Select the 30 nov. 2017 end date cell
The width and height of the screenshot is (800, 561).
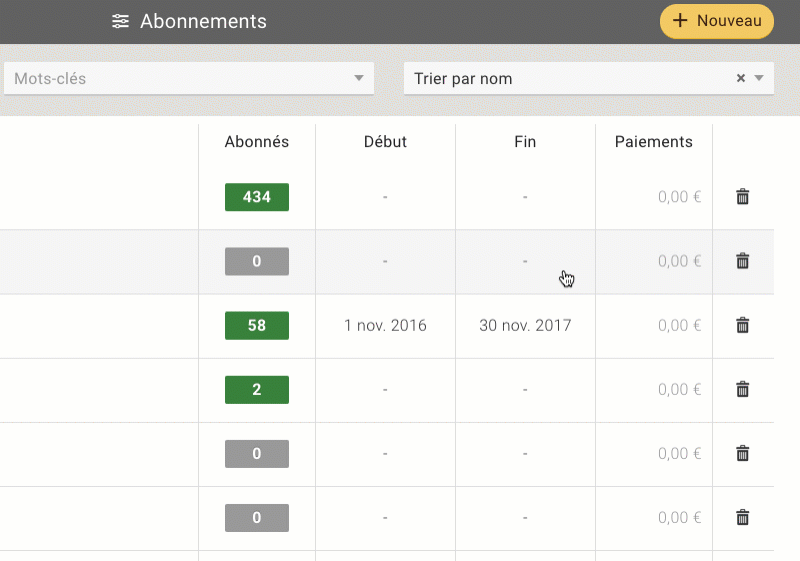[x=525, y=325]
